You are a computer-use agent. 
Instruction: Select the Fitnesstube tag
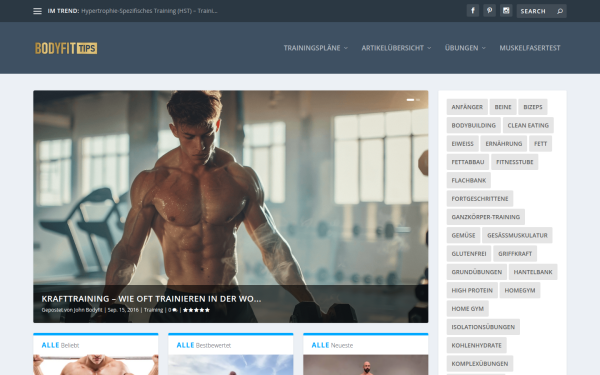point(515,162)
